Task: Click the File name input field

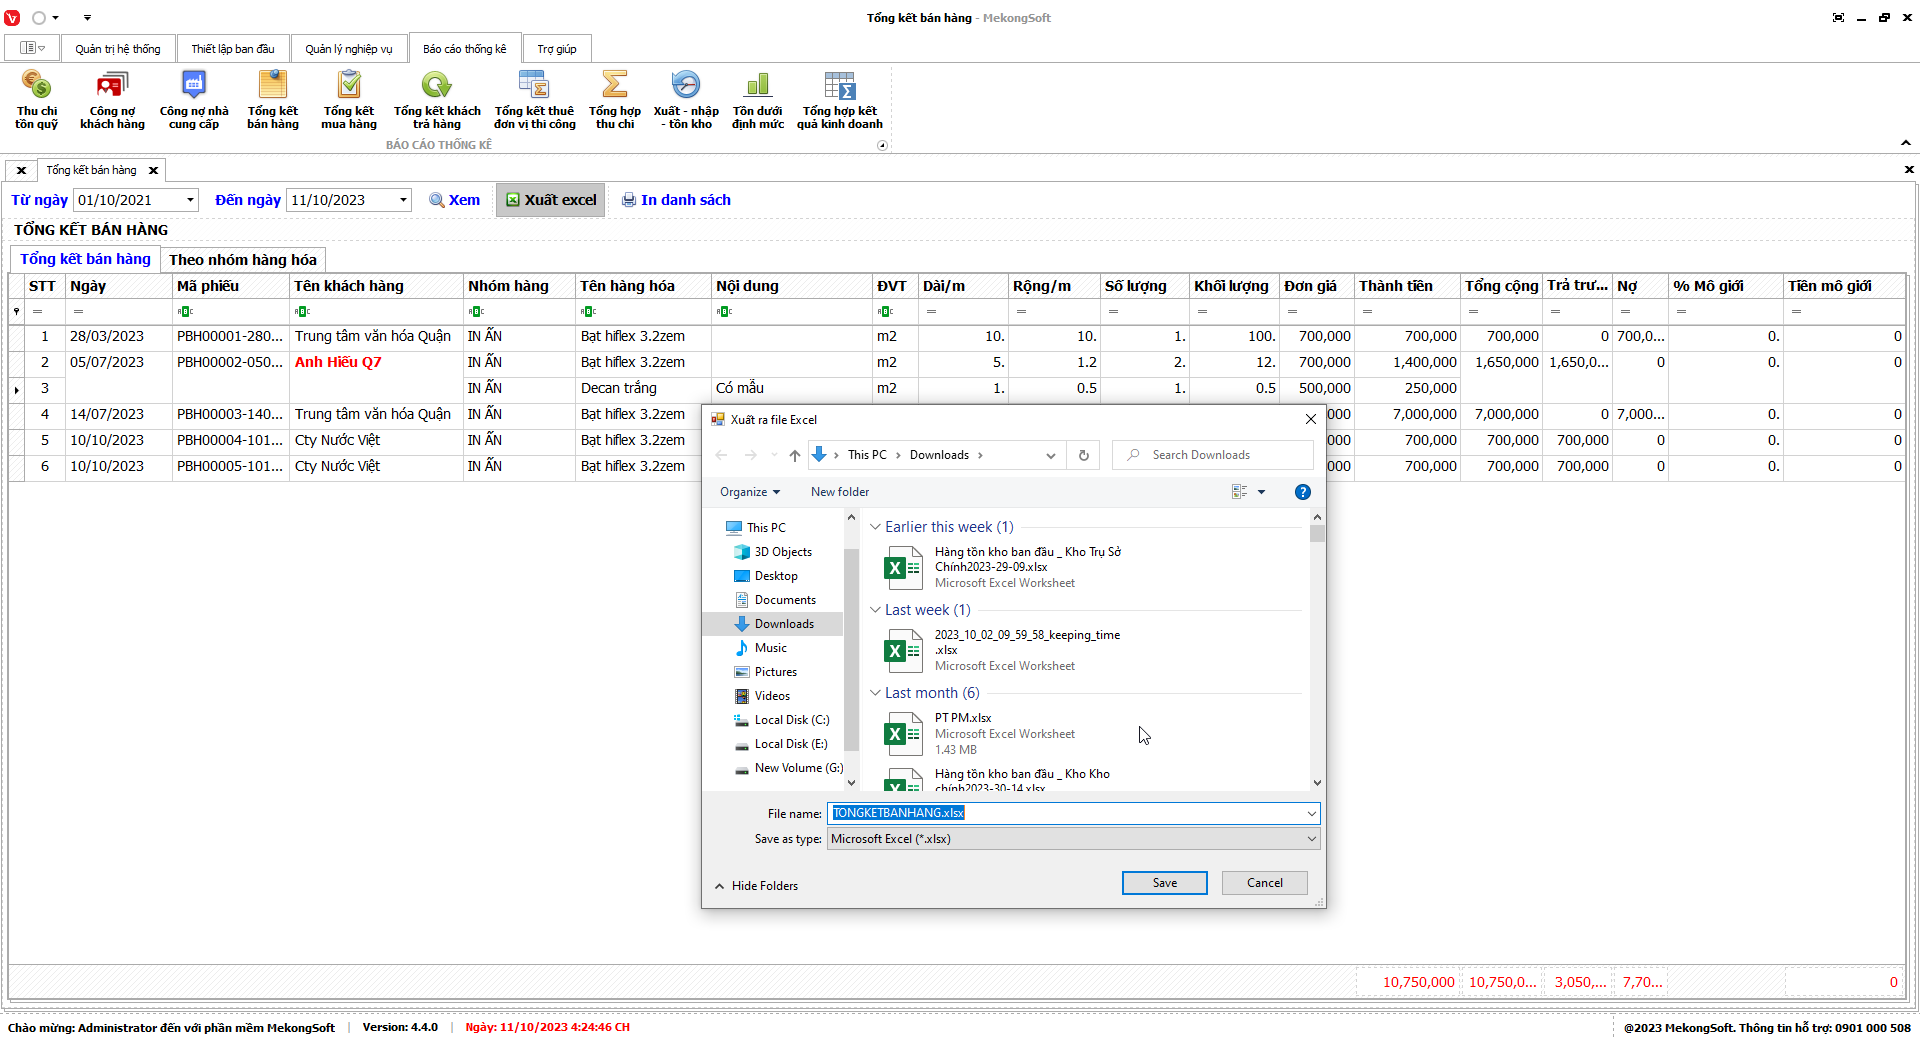Action: 1070,813
